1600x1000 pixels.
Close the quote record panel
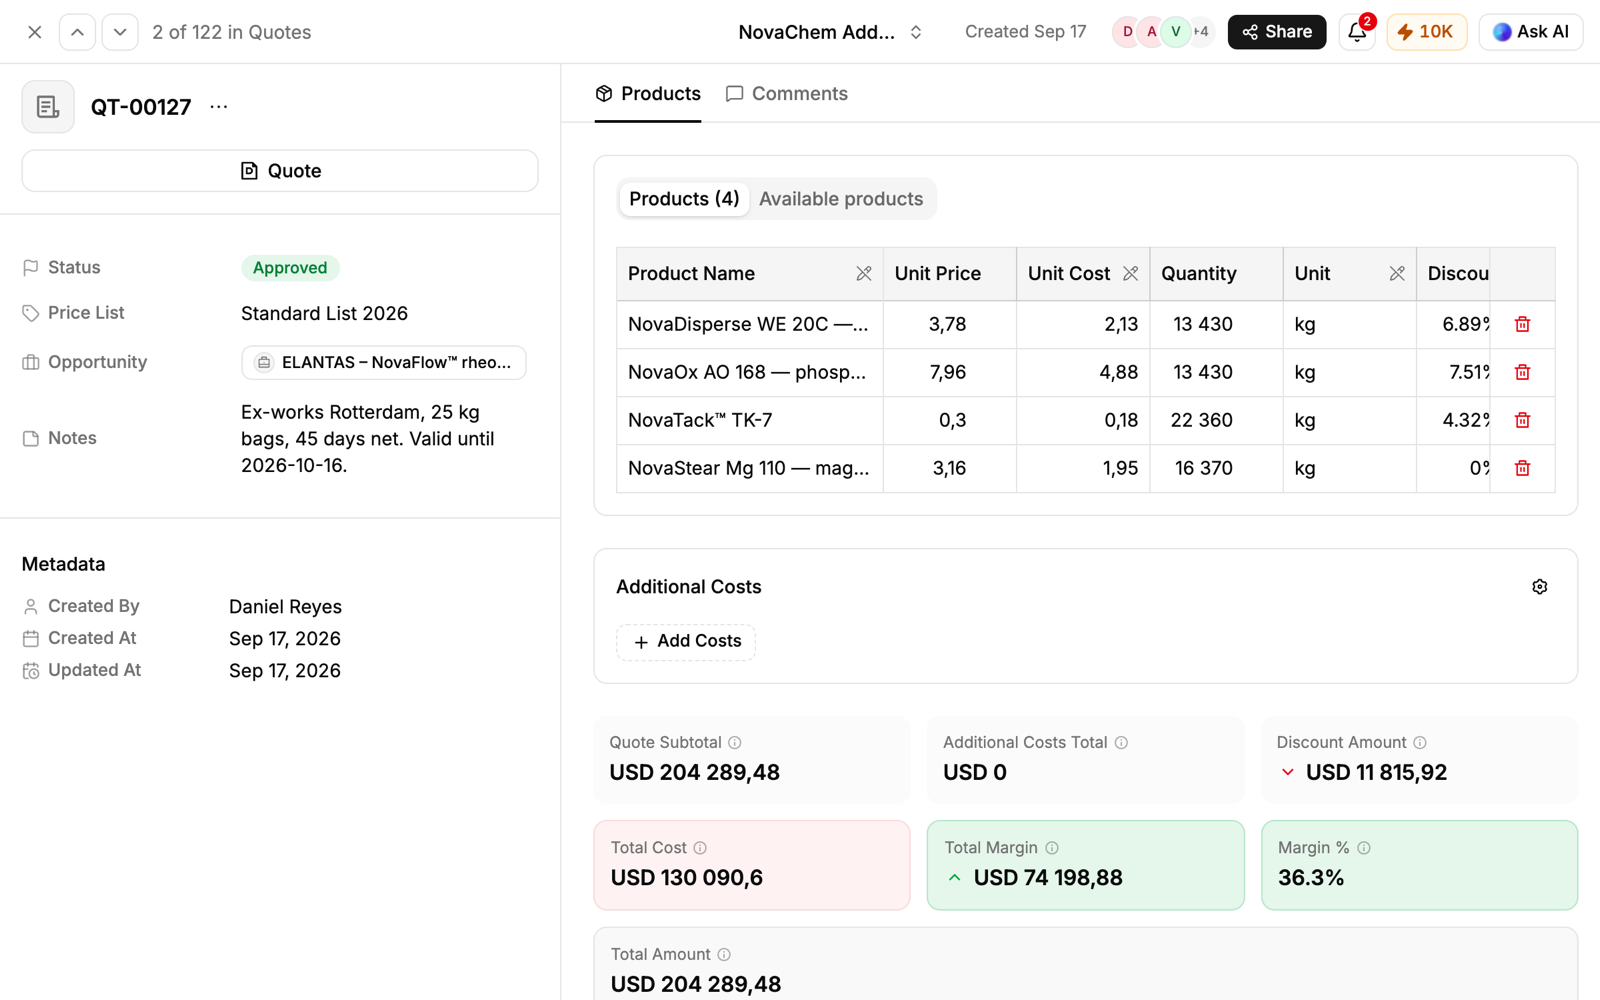pyautogui.click(x=34, y=32)
